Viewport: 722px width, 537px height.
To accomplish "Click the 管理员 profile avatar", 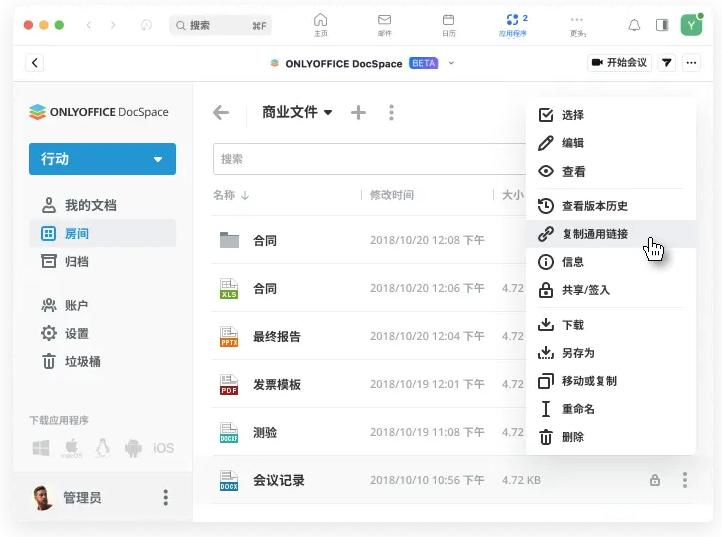I will (43, 497).
